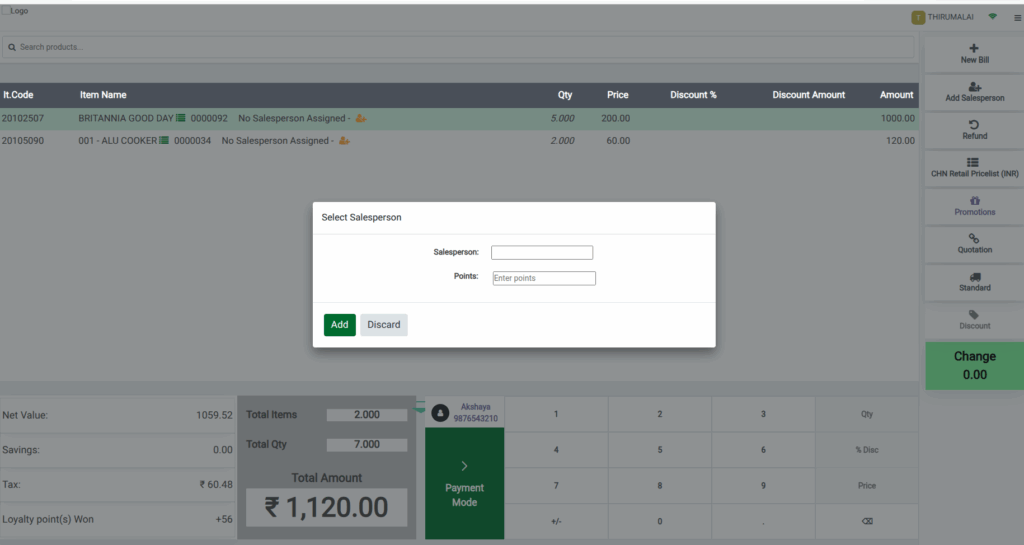Click Discard in Select Salesperson dialog
The image size is (1024, 545).
tap(383, 324)
